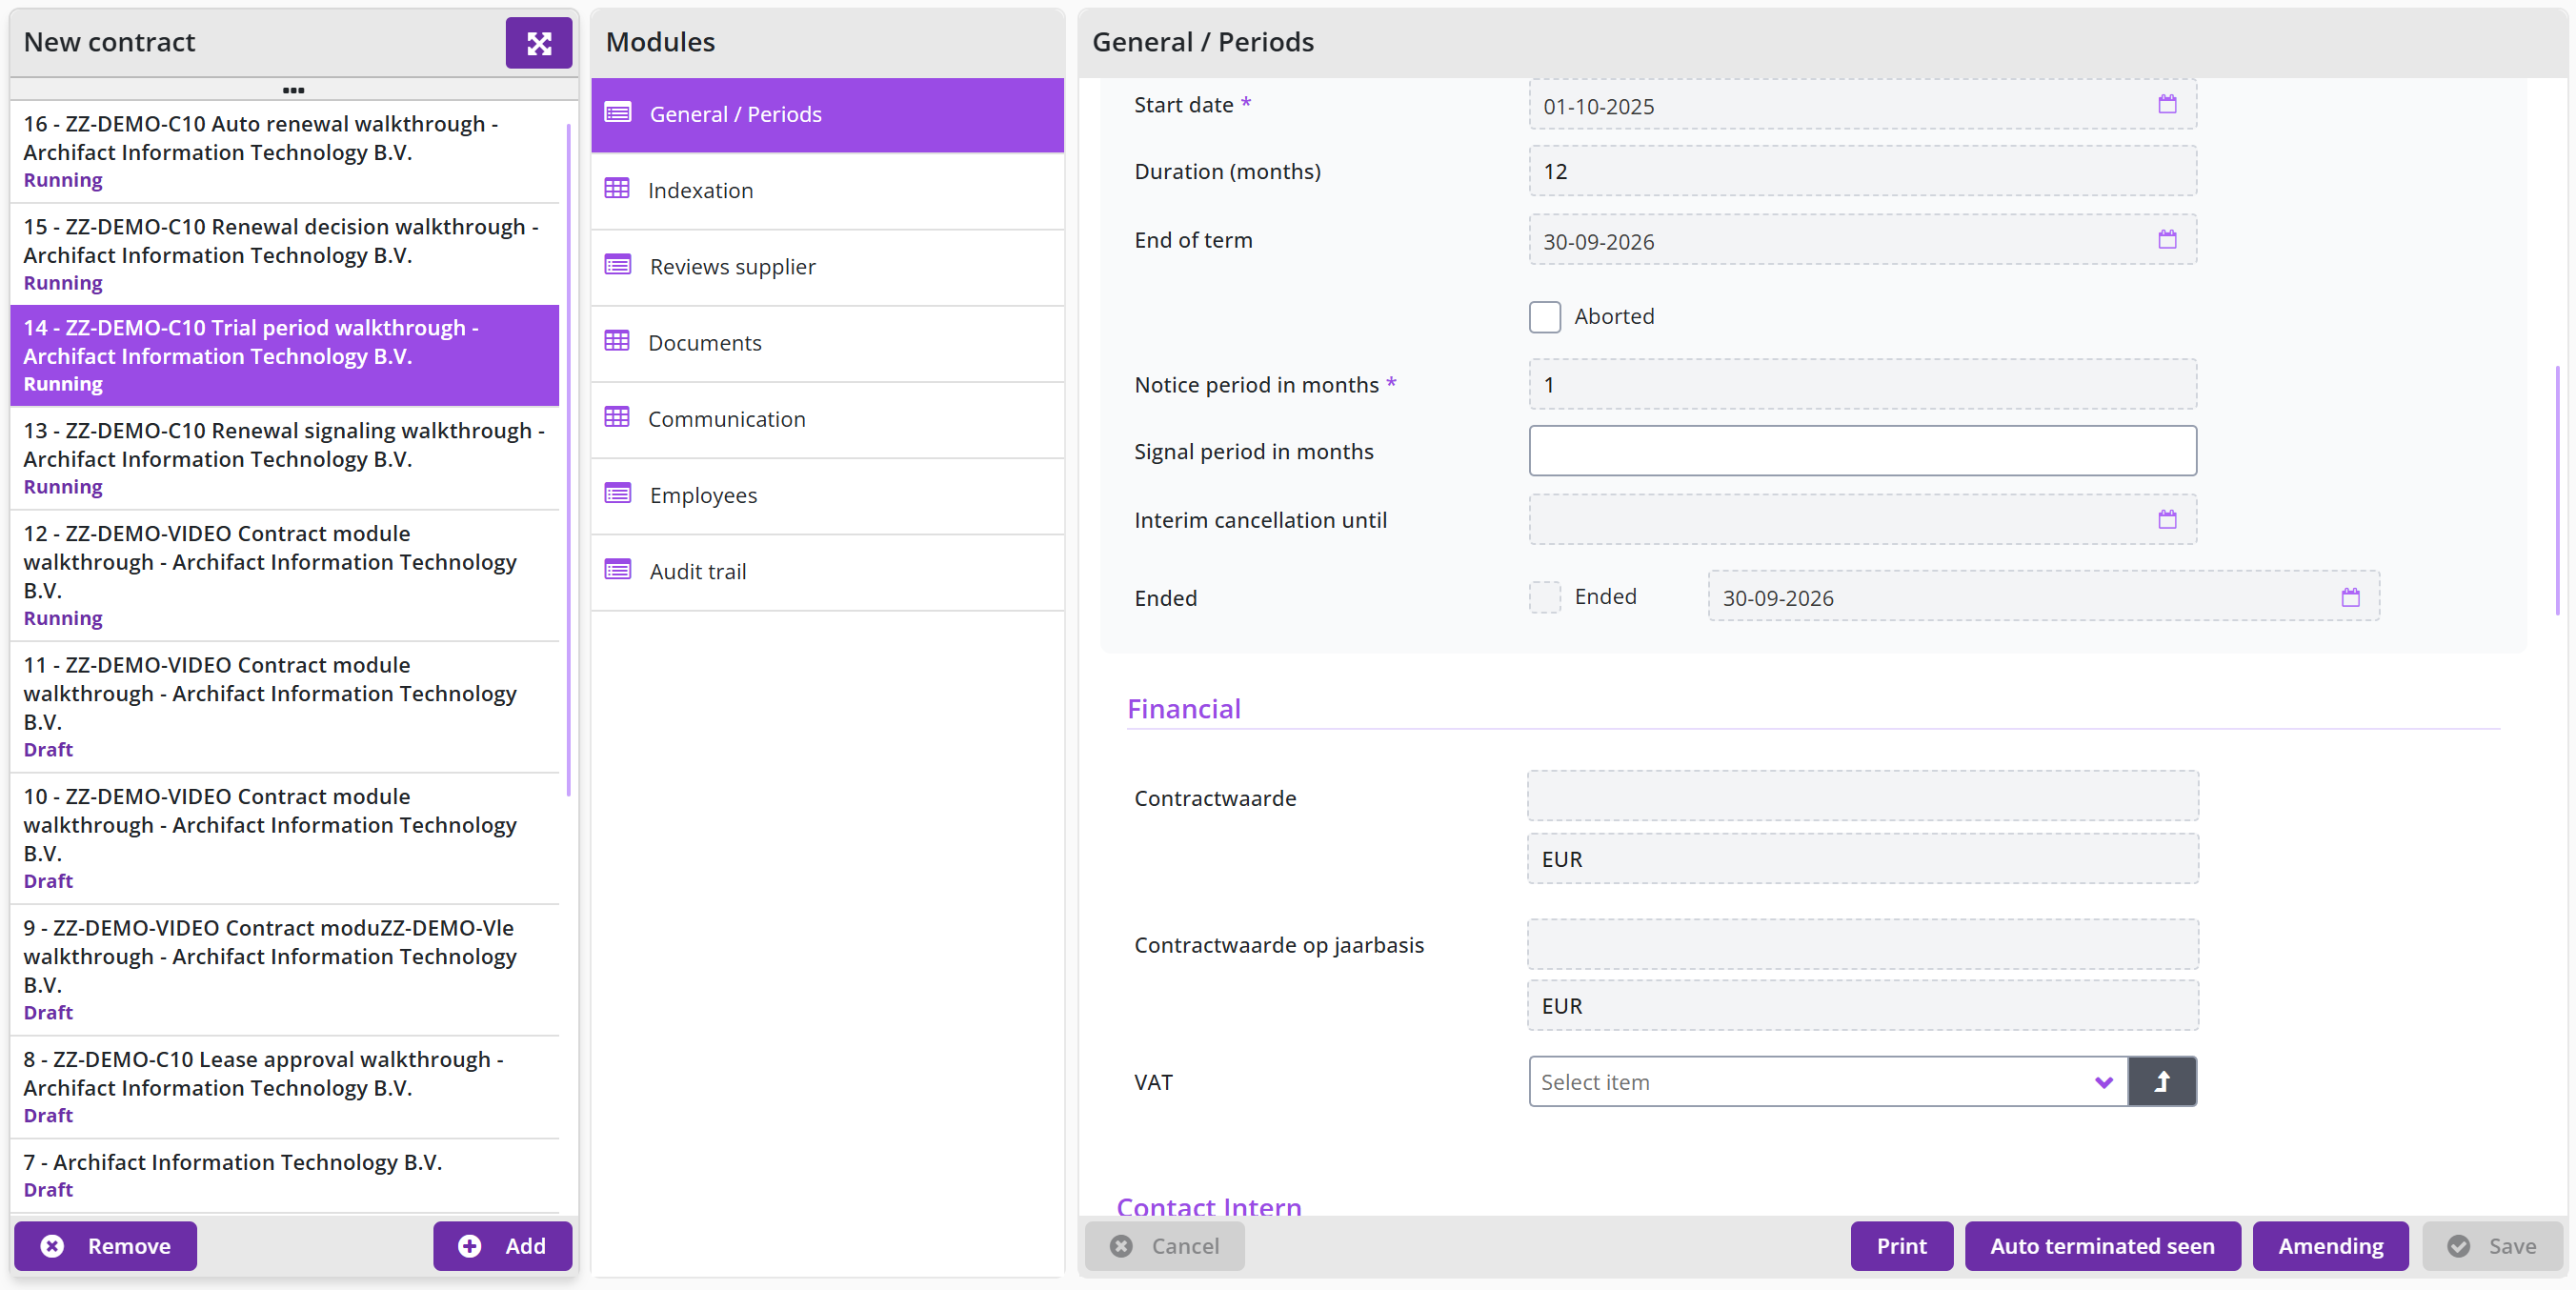
Task: Click the Save button
Action: click(2492, 1246)
